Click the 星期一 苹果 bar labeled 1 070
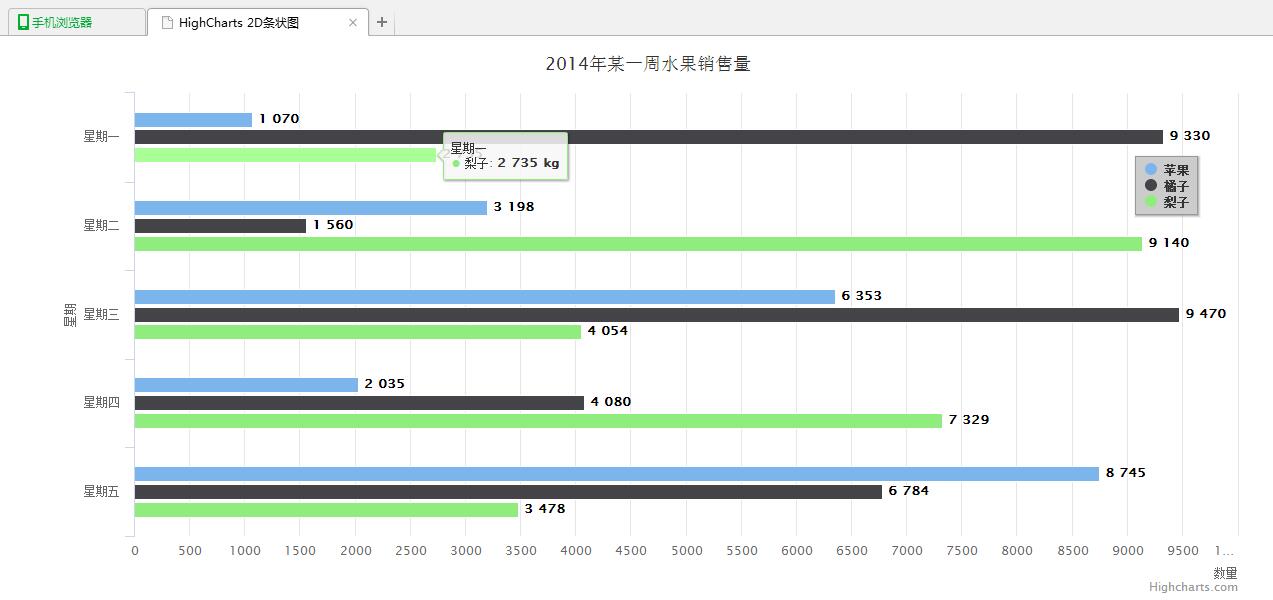This screenshot has width=1273, height=600. pos(193,120)
